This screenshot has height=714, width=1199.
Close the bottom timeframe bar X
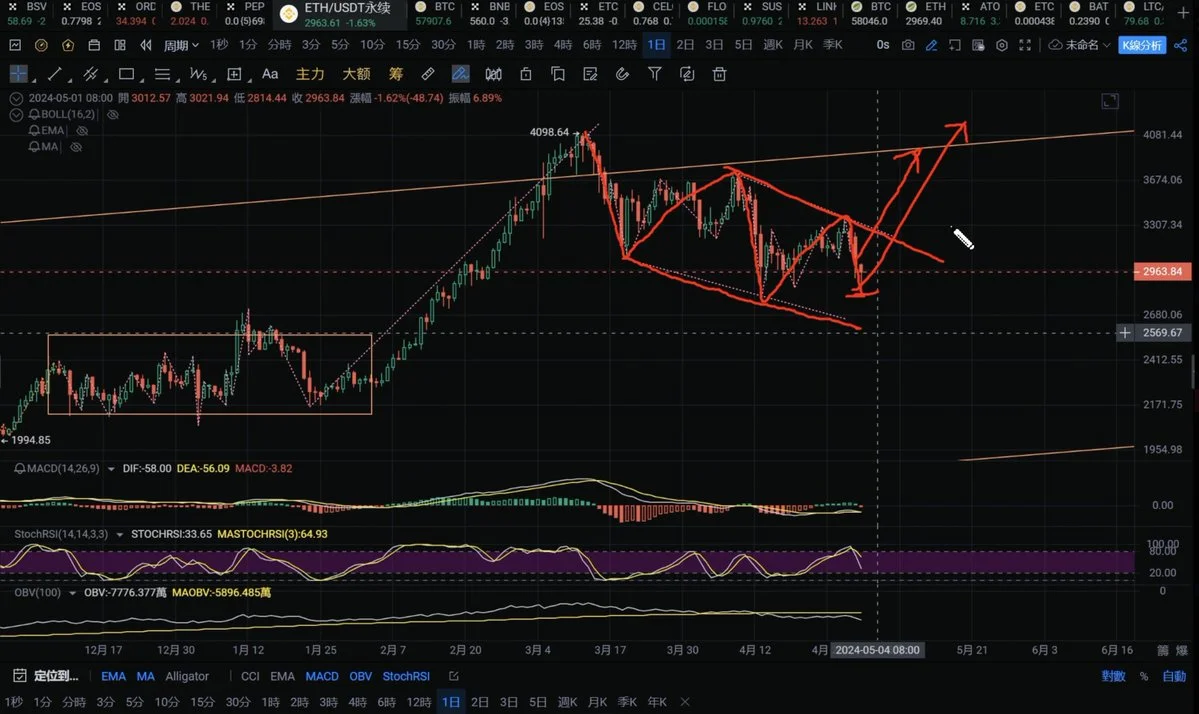[685, 702]
